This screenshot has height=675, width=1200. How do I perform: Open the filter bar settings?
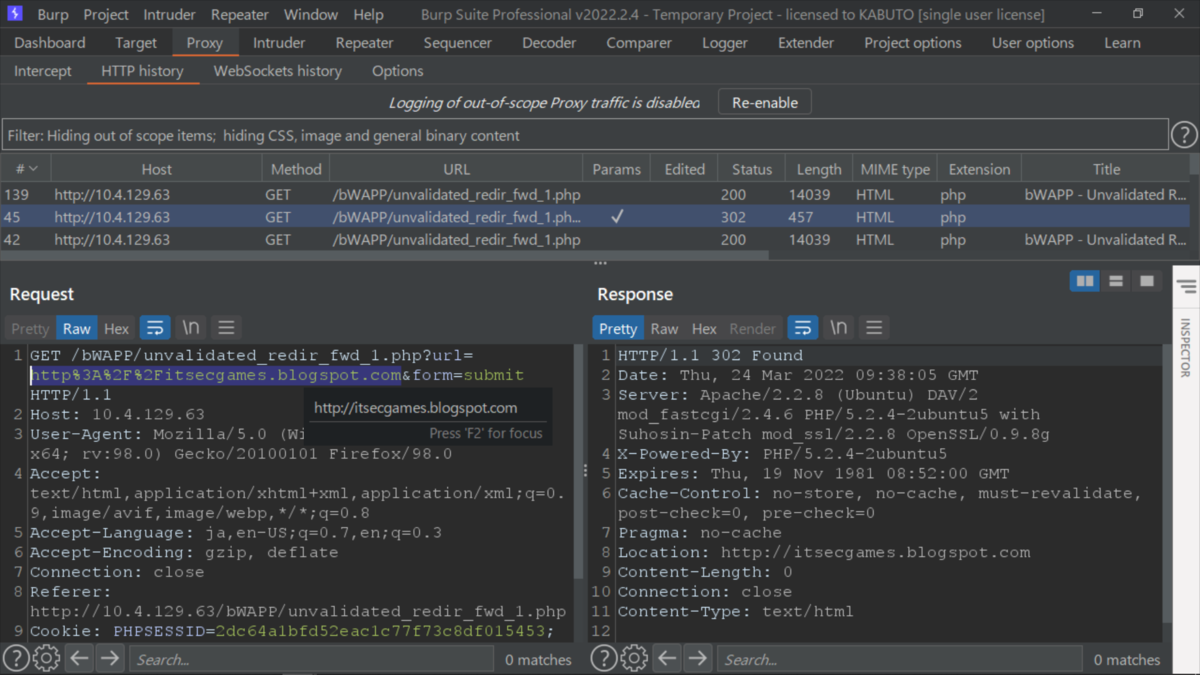[x=585, y=135]
